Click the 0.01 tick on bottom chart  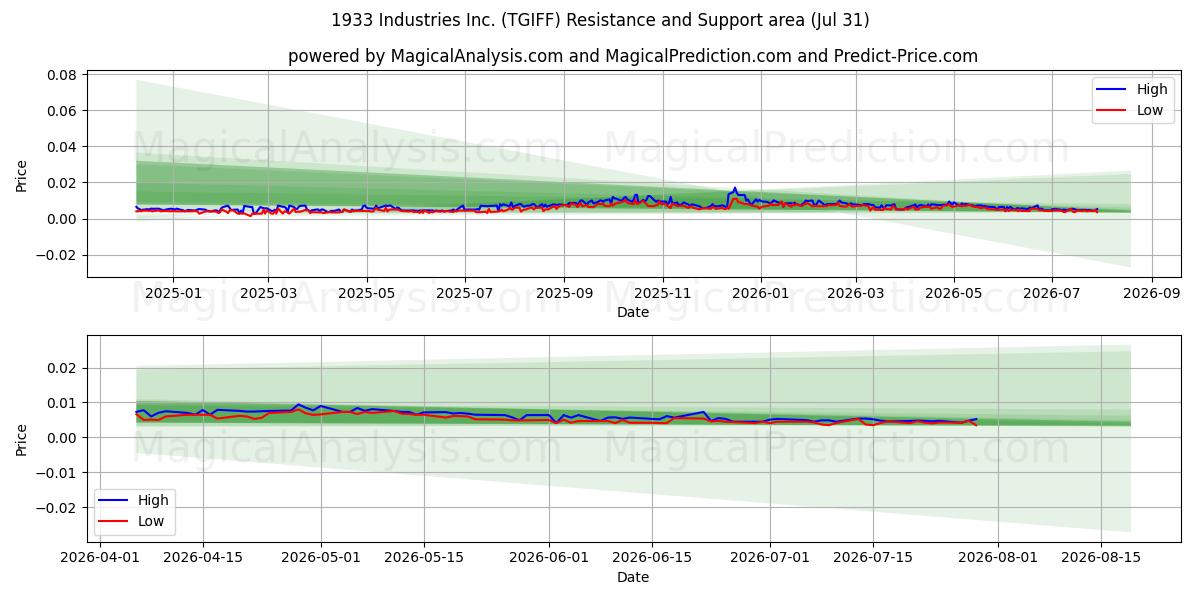click(x=63, y=403)
